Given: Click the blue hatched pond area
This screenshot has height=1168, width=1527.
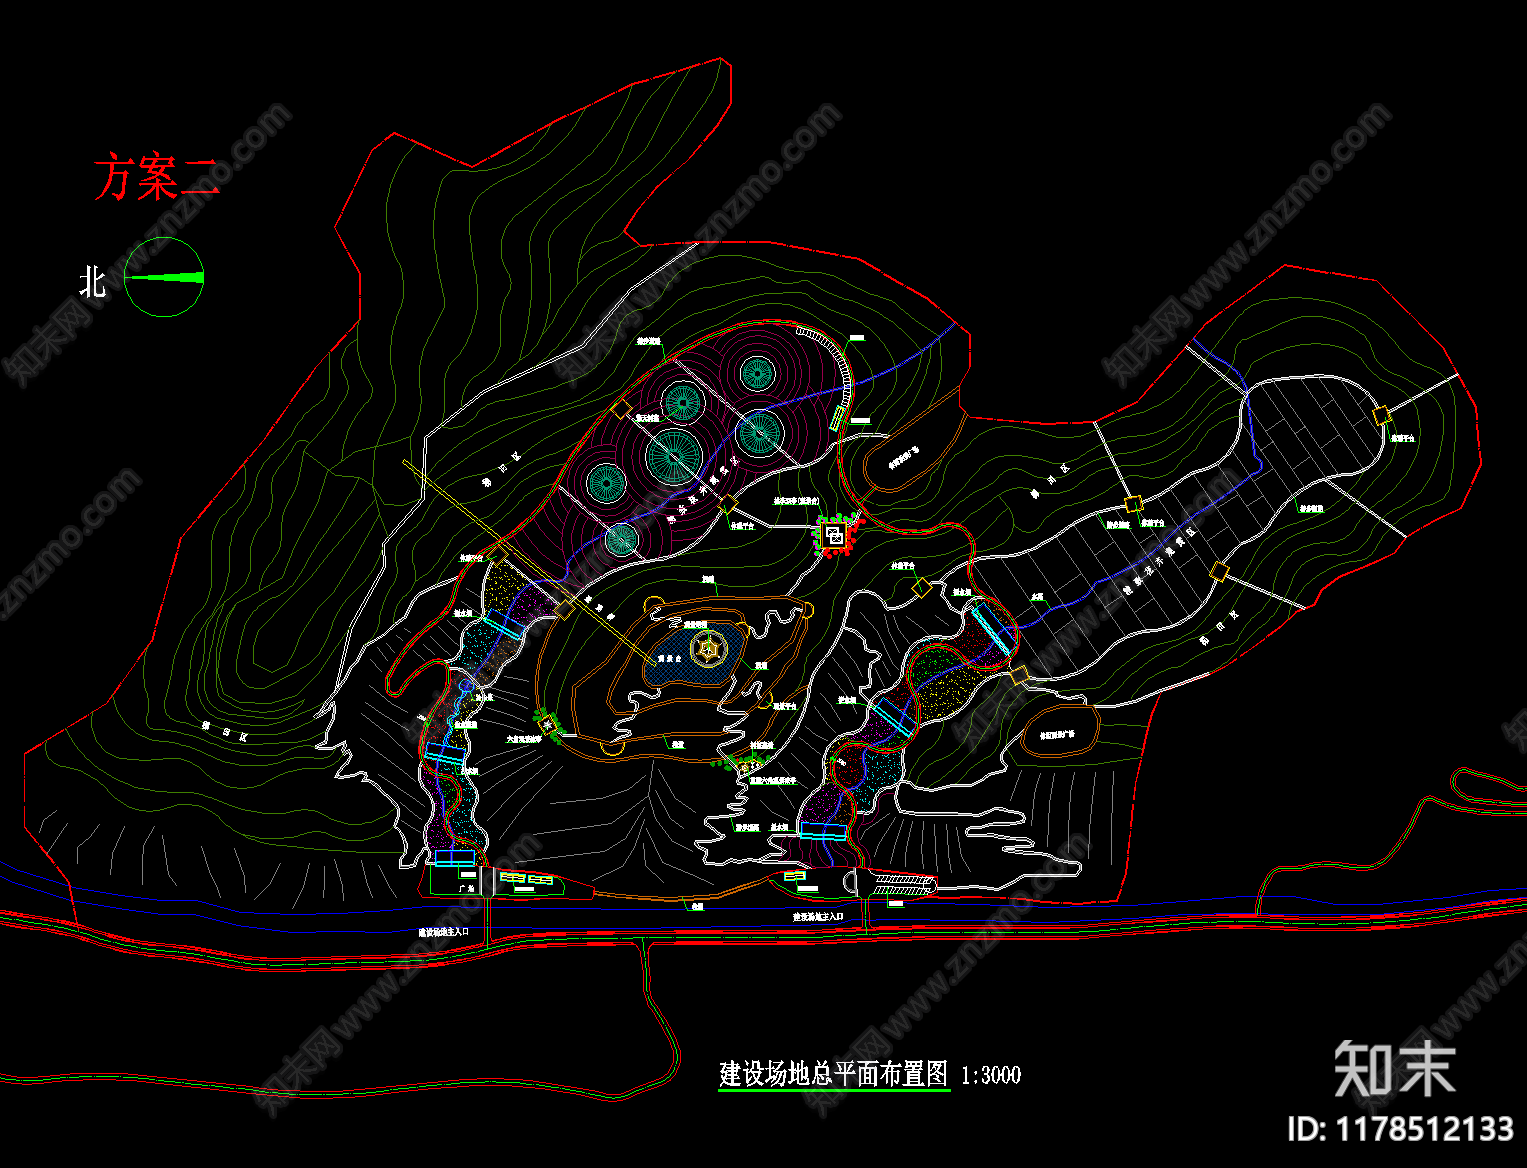Looking at the screenshot, I should pyautogui.click(x=695, y=655).
